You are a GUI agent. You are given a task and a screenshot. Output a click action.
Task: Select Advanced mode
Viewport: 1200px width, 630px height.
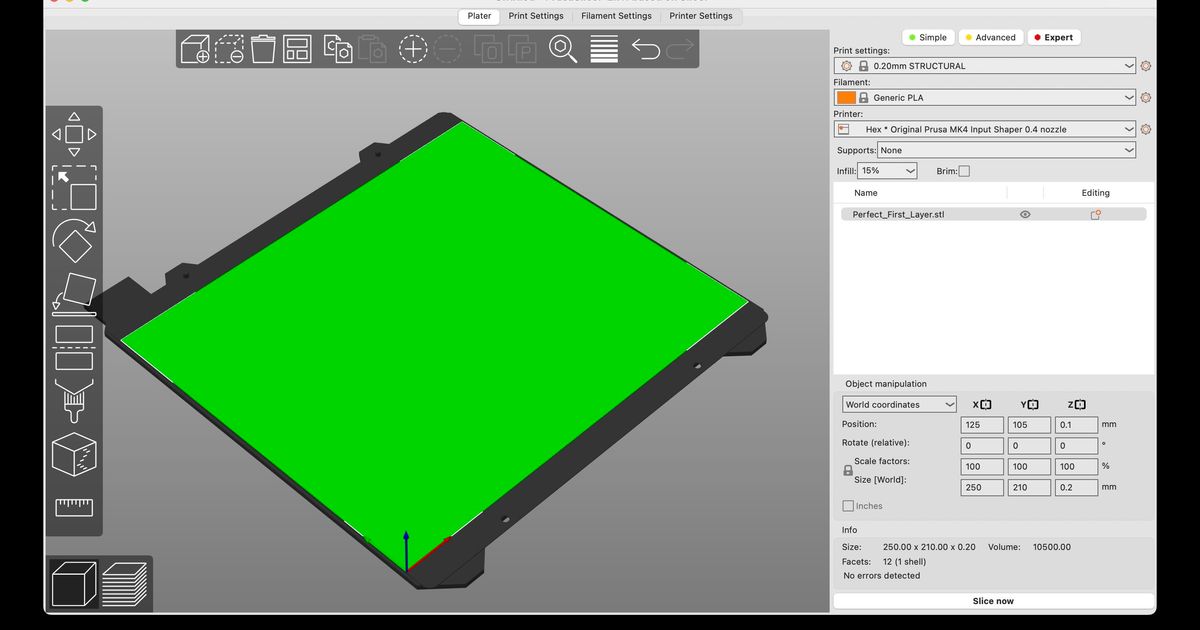(989, 37)
